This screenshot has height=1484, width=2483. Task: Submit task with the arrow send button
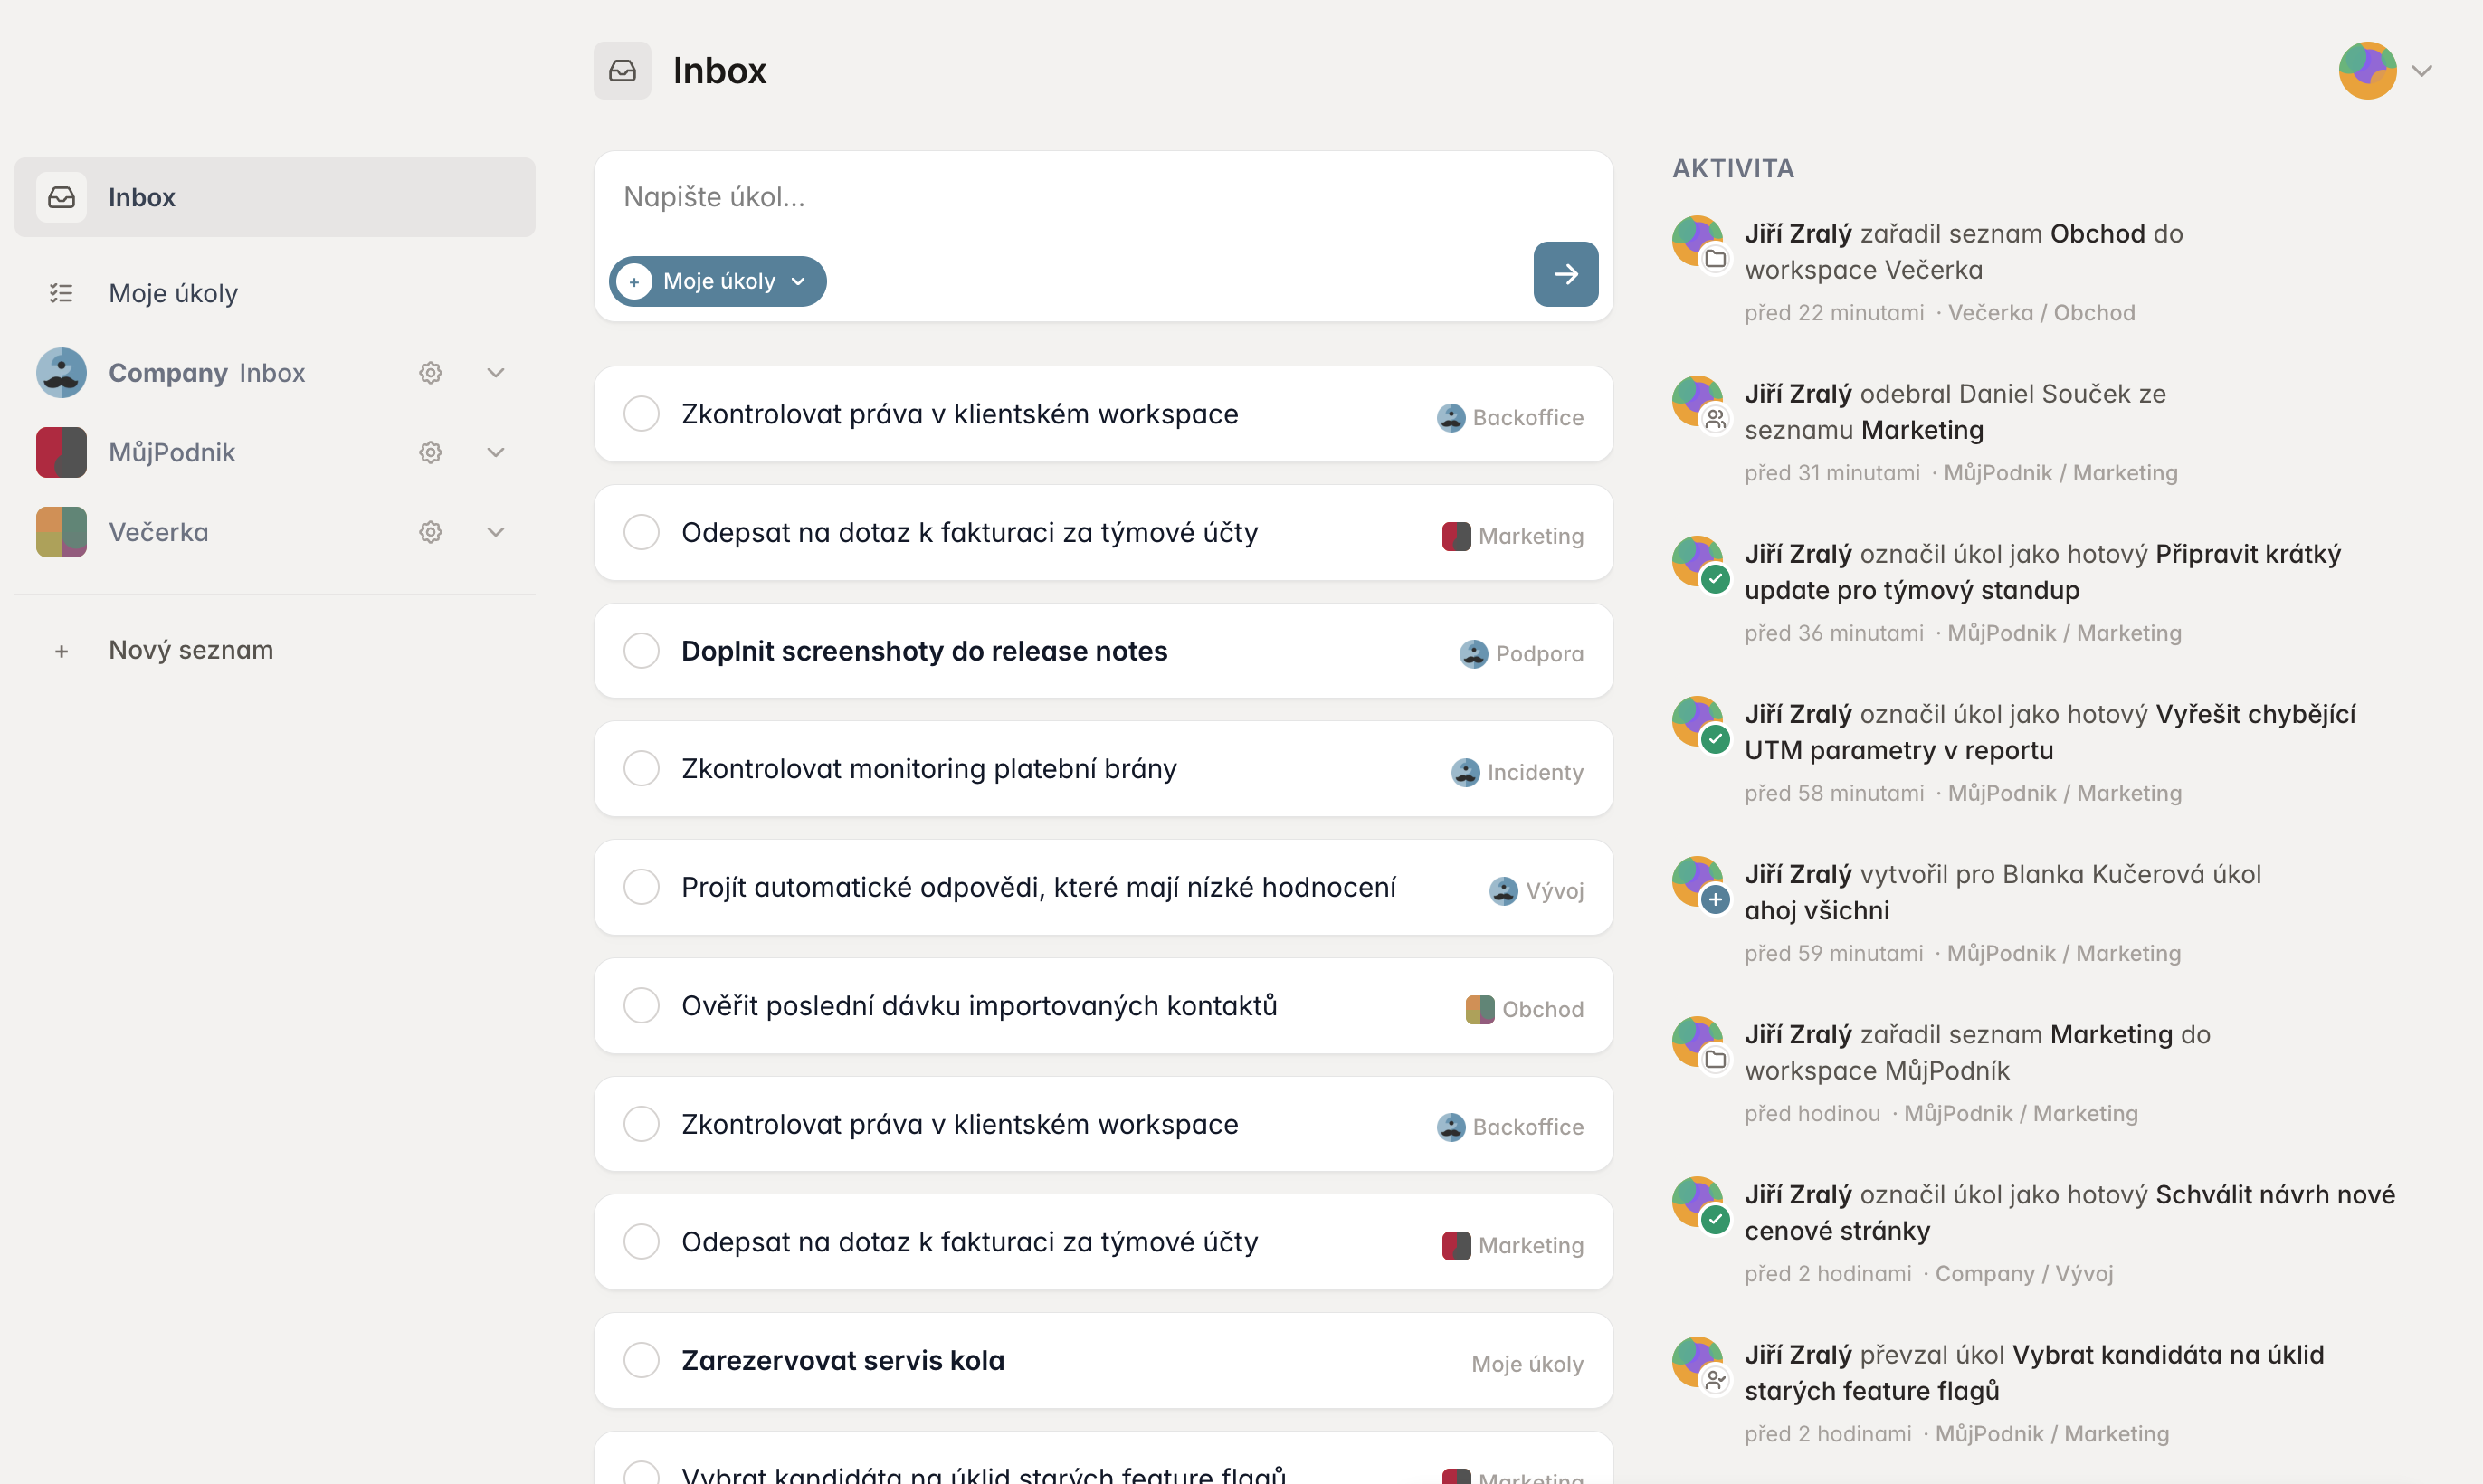pyautogui.click(x=1565, y=274)
